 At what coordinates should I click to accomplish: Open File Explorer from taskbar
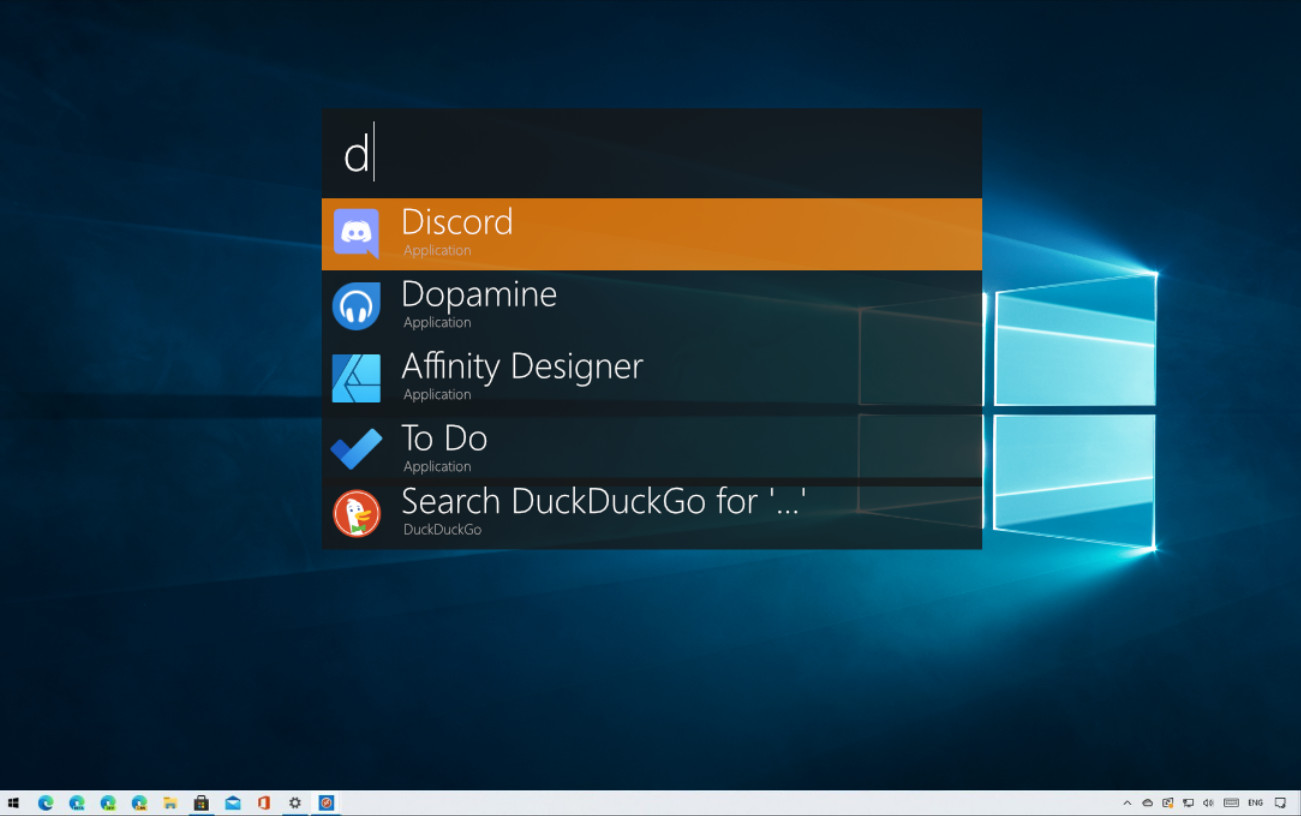170,803
